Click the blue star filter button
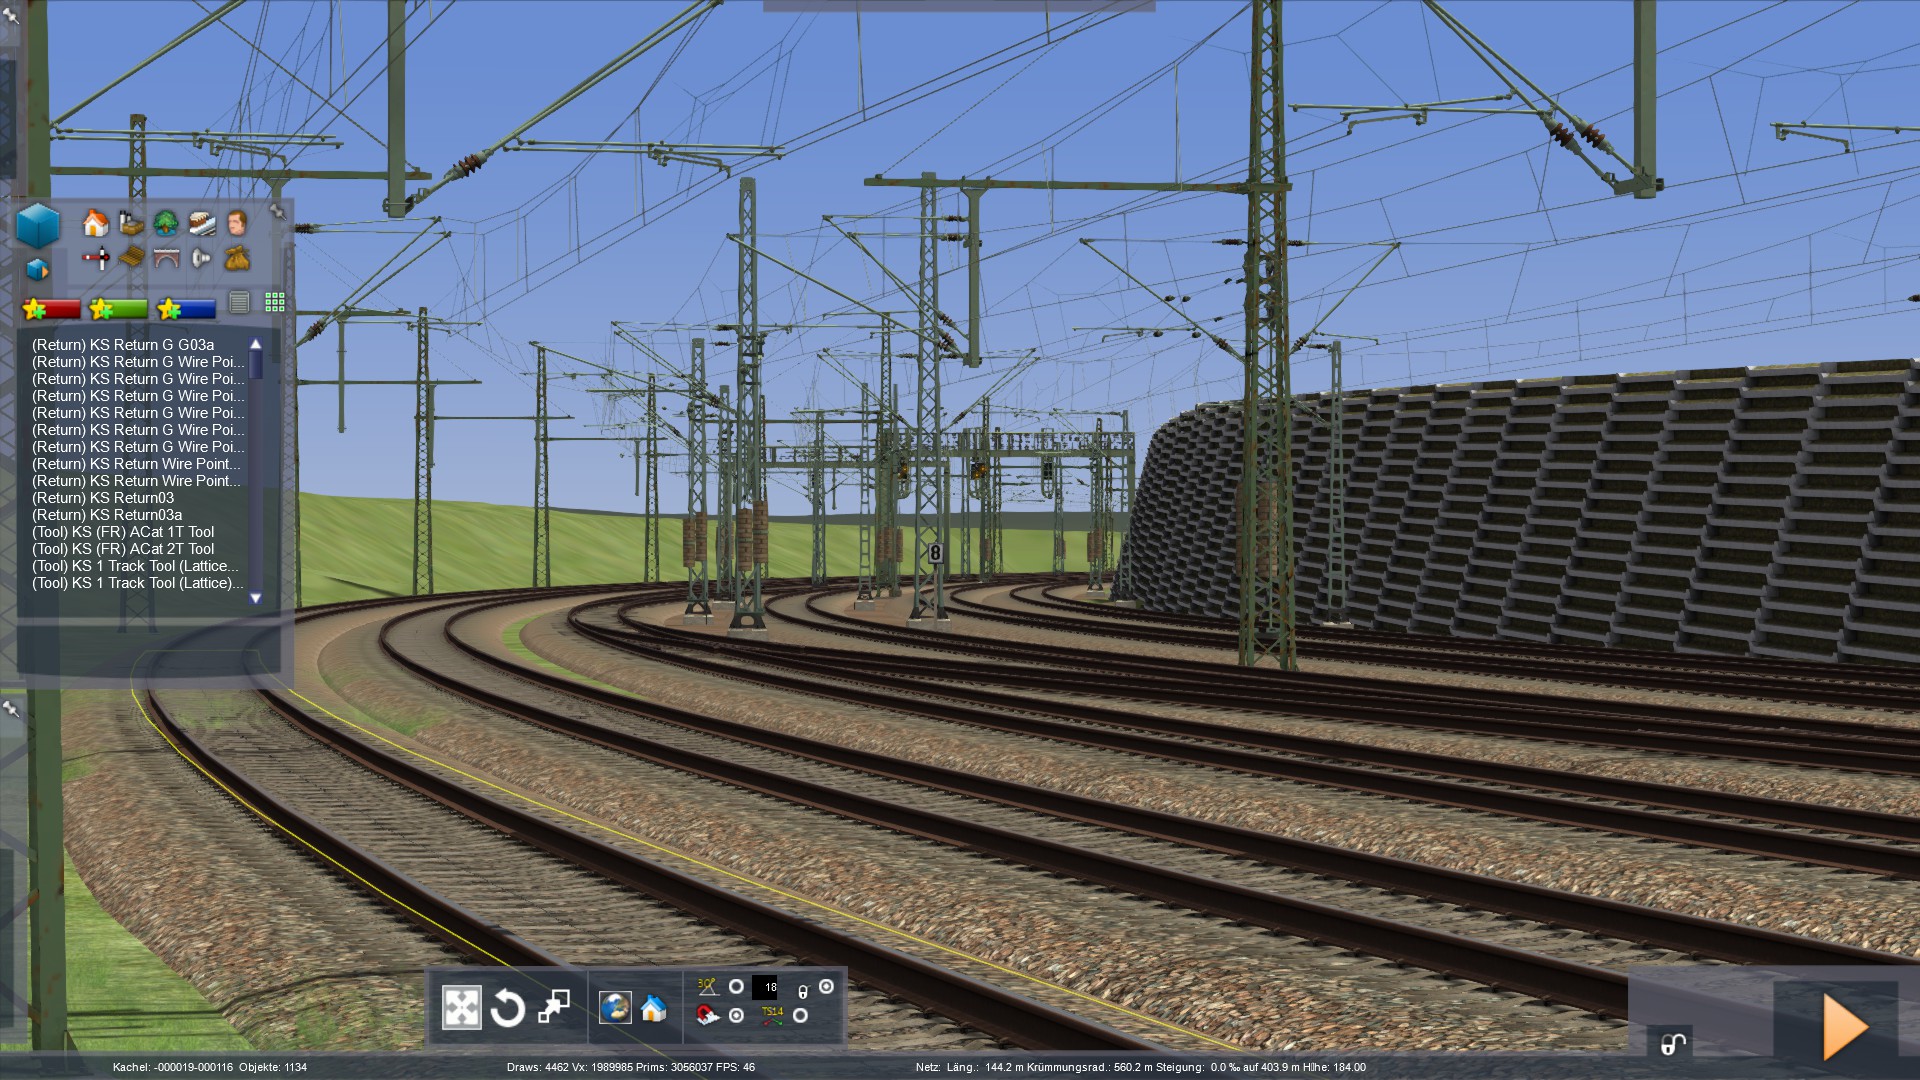 (x=186, y=309)
